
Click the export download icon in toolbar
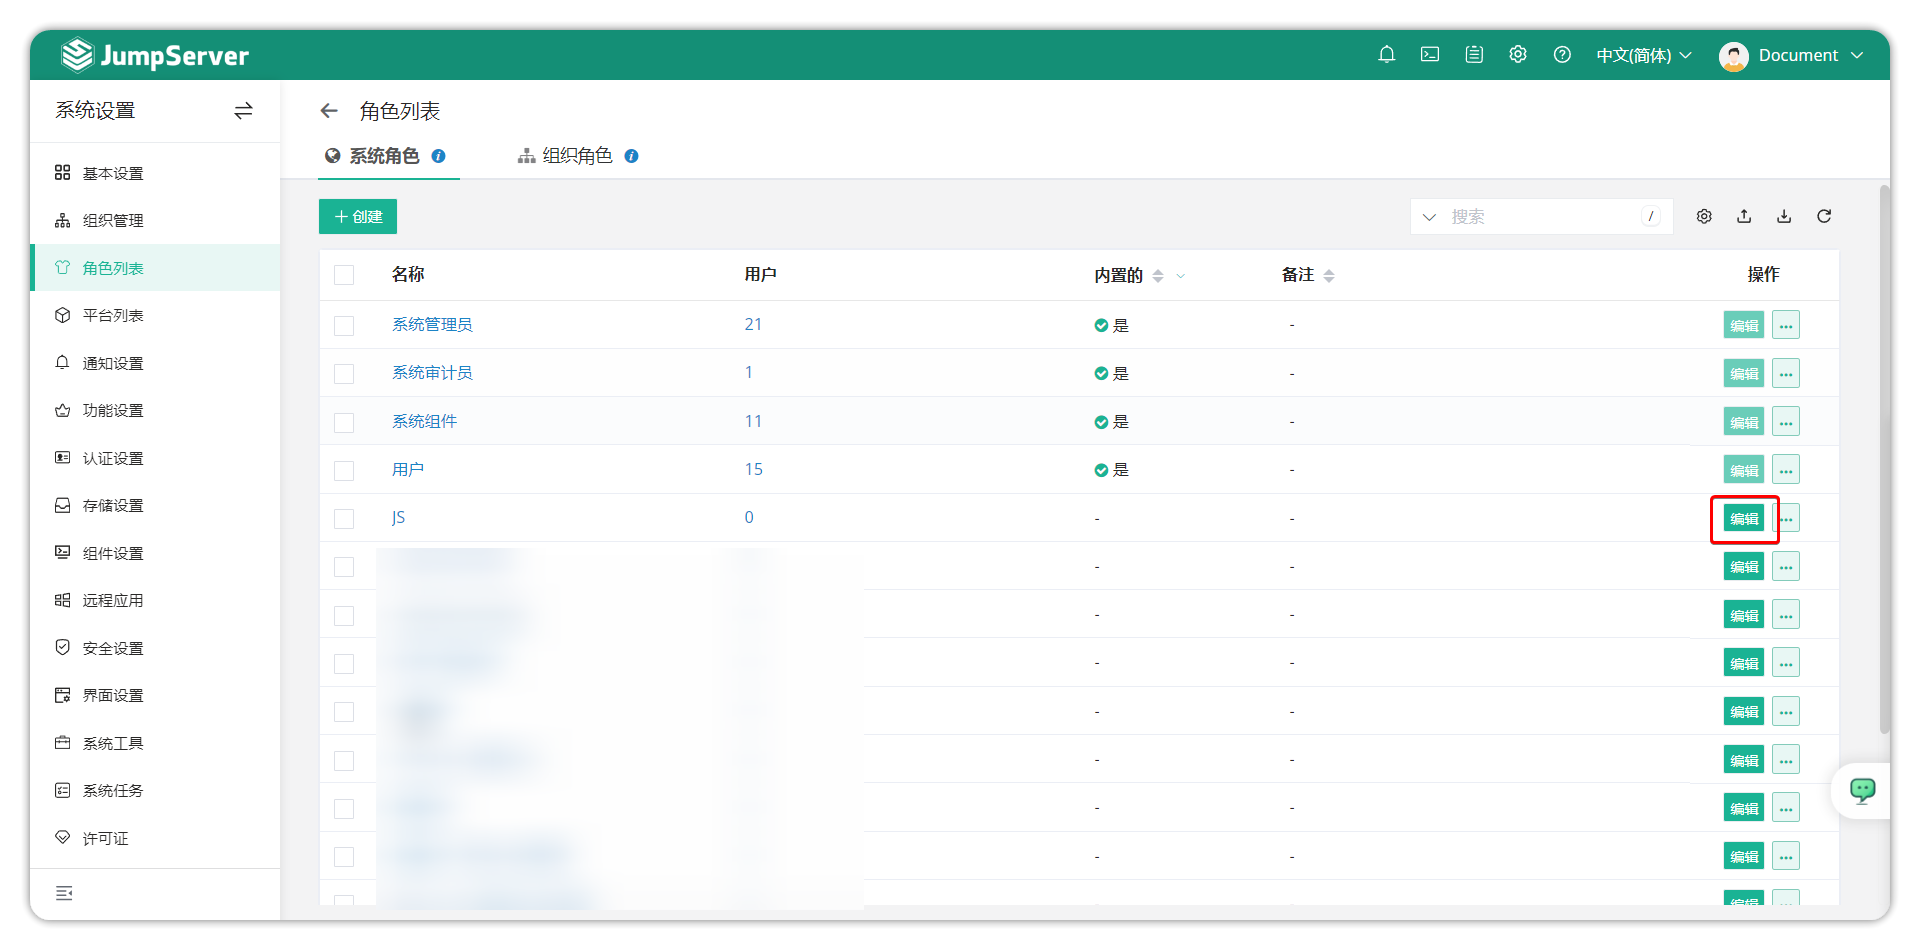(1784, 217)
